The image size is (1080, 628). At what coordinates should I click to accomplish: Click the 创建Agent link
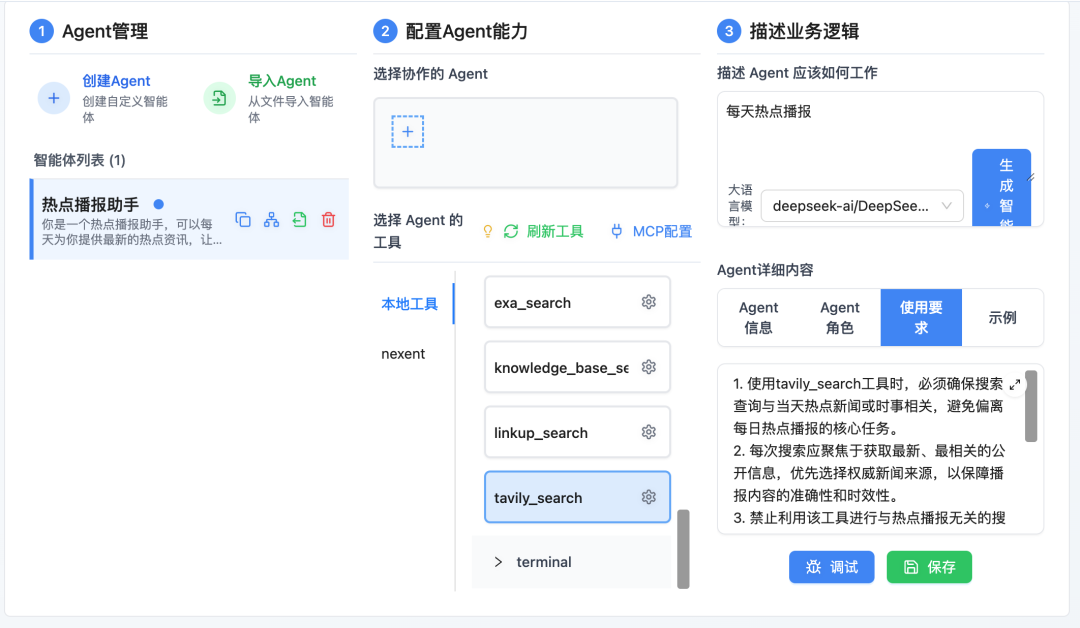pos(116,81)
